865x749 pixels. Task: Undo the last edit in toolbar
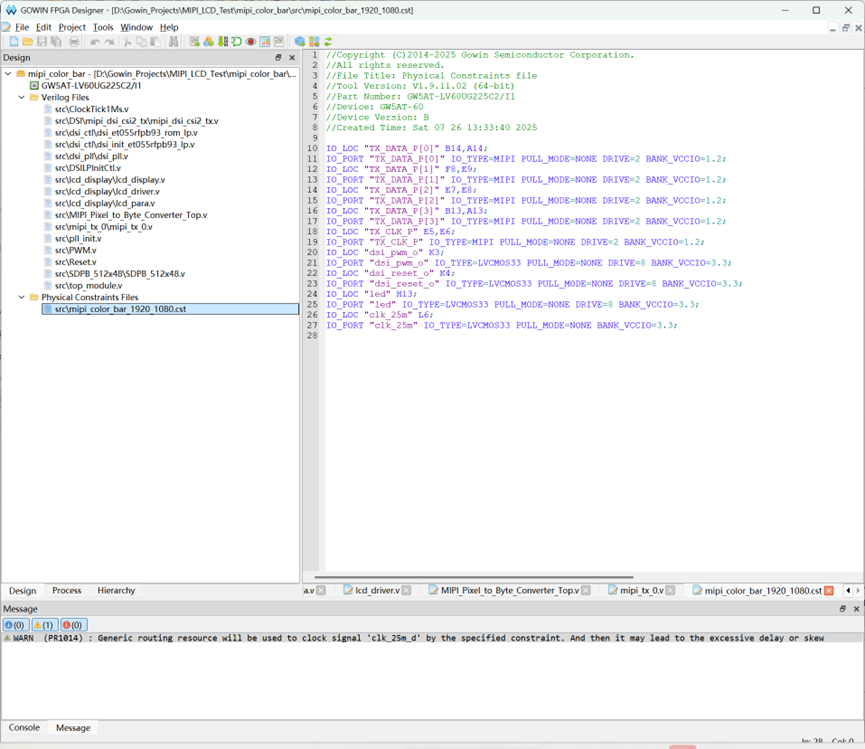(x=95, y=42)
